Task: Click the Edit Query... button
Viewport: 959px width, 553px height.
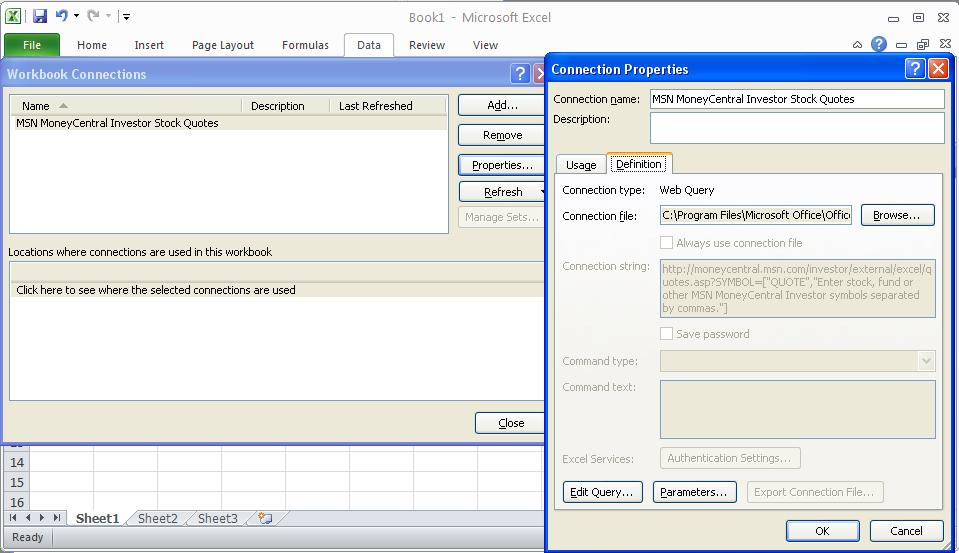Action: click(x=602, y=492)
